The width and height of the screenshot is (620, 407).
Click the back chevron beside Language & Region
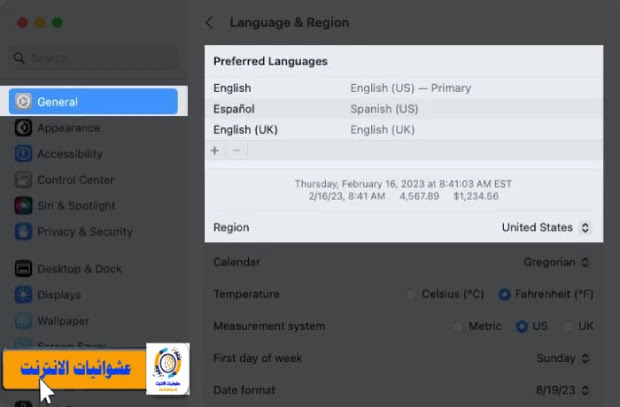(x=209, y=22)
